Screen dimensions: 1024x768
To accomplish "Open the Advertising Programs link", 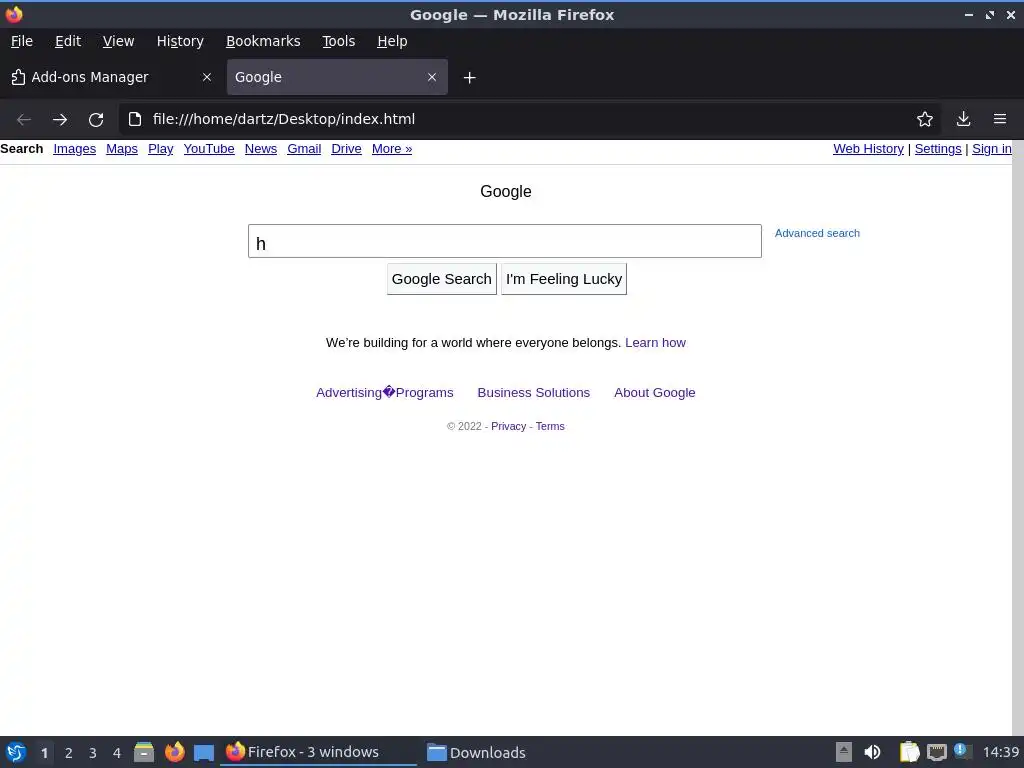I will click(x=385, y=392).
